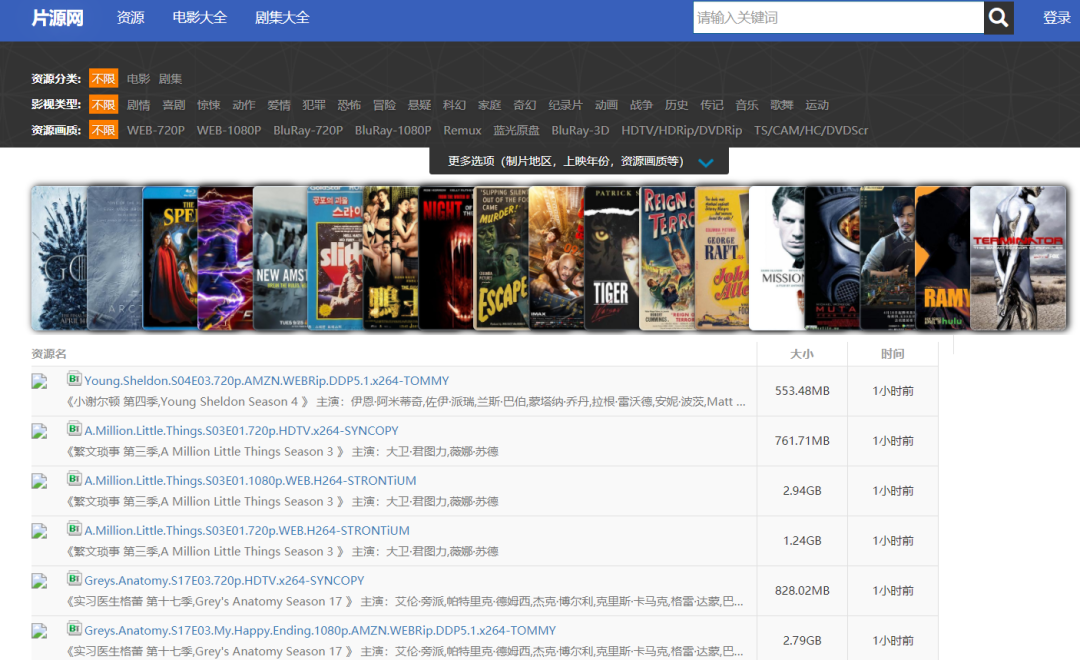Click broken image icon in Young Sheldon row
1080x660 pixels.
coord(39,382)
